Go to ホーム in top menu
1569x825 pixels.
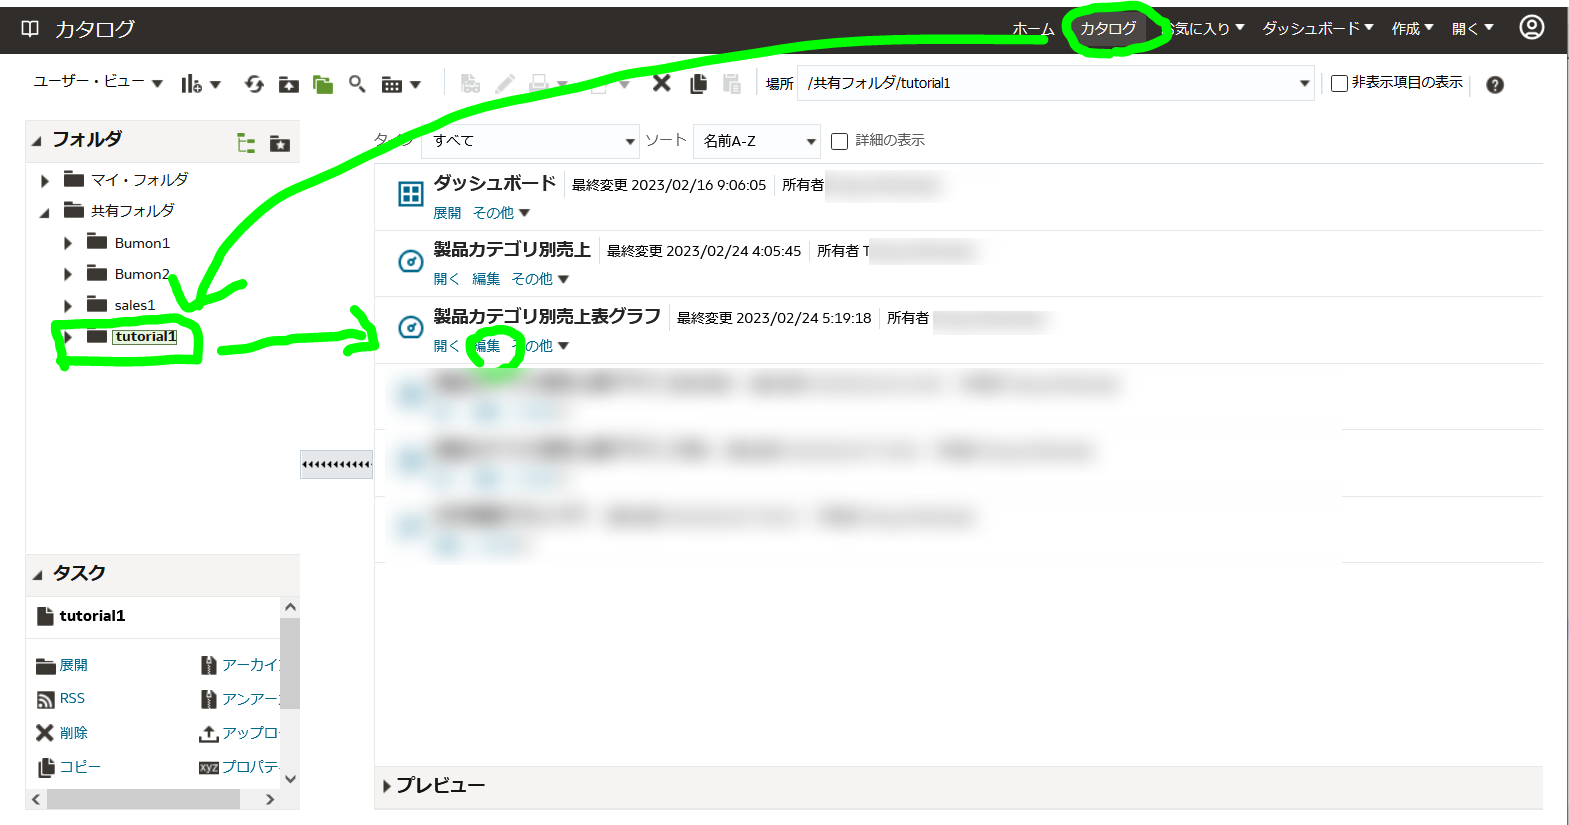1033,29
